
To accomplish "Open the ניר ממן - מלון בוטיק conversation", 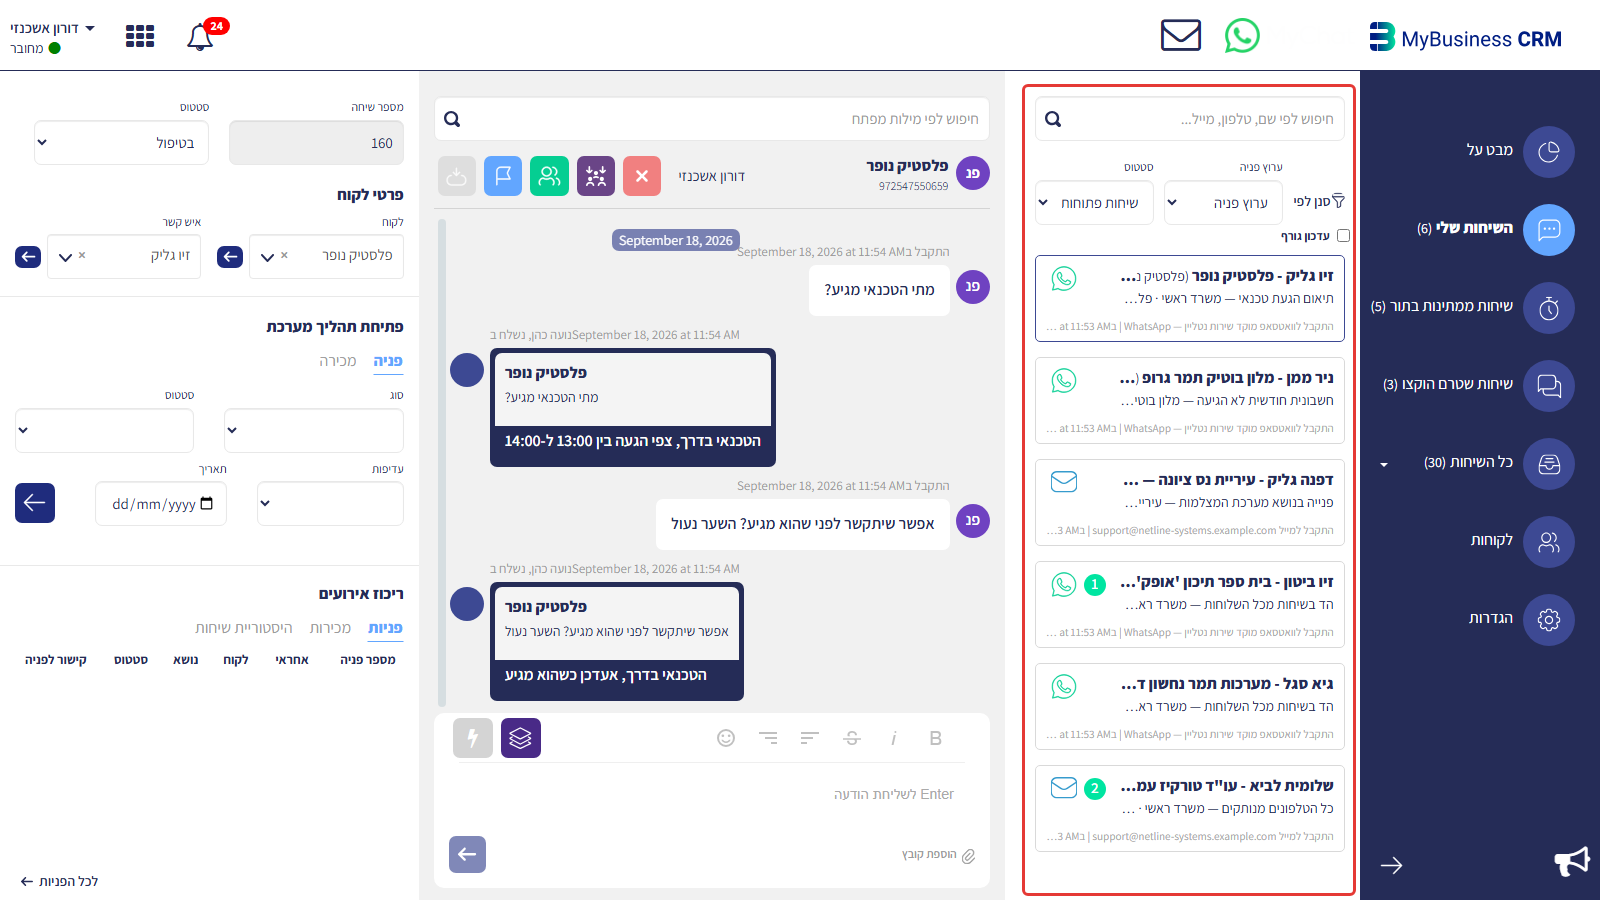I will pos(1190,400).
